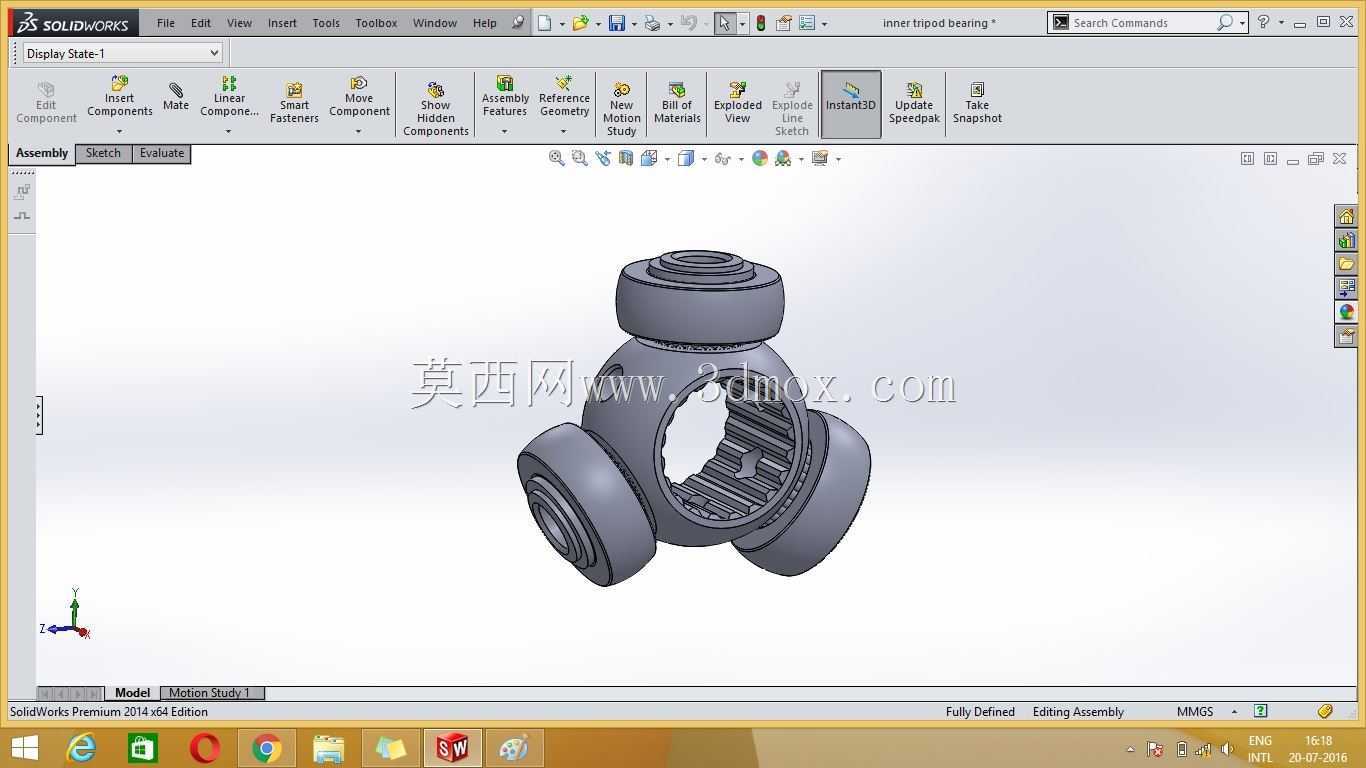
Task: Open SolidWorks from the taskbar
Action: (x=452, y=748)
